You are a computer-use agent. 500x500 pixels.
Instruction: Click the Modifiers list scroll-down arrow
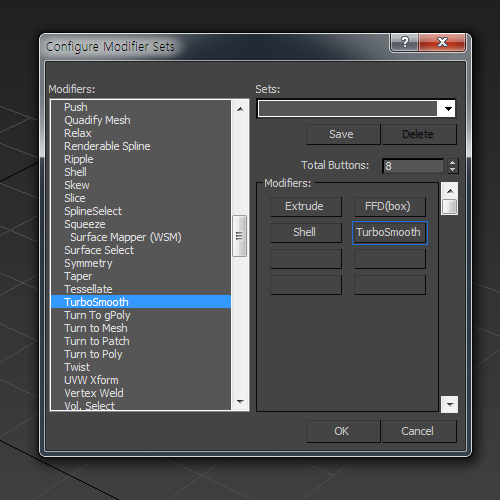(240, 402)
